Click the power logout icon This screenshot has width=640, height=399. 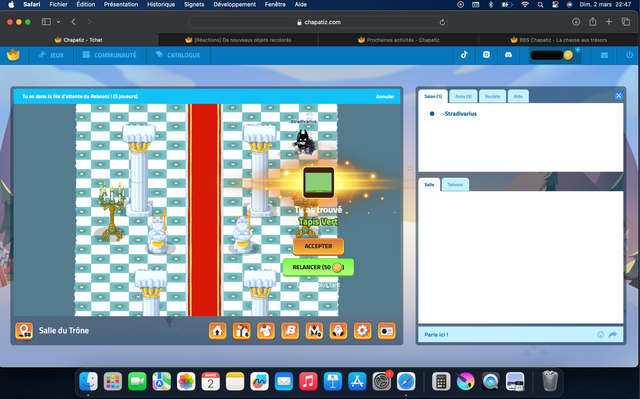(629, 55)
